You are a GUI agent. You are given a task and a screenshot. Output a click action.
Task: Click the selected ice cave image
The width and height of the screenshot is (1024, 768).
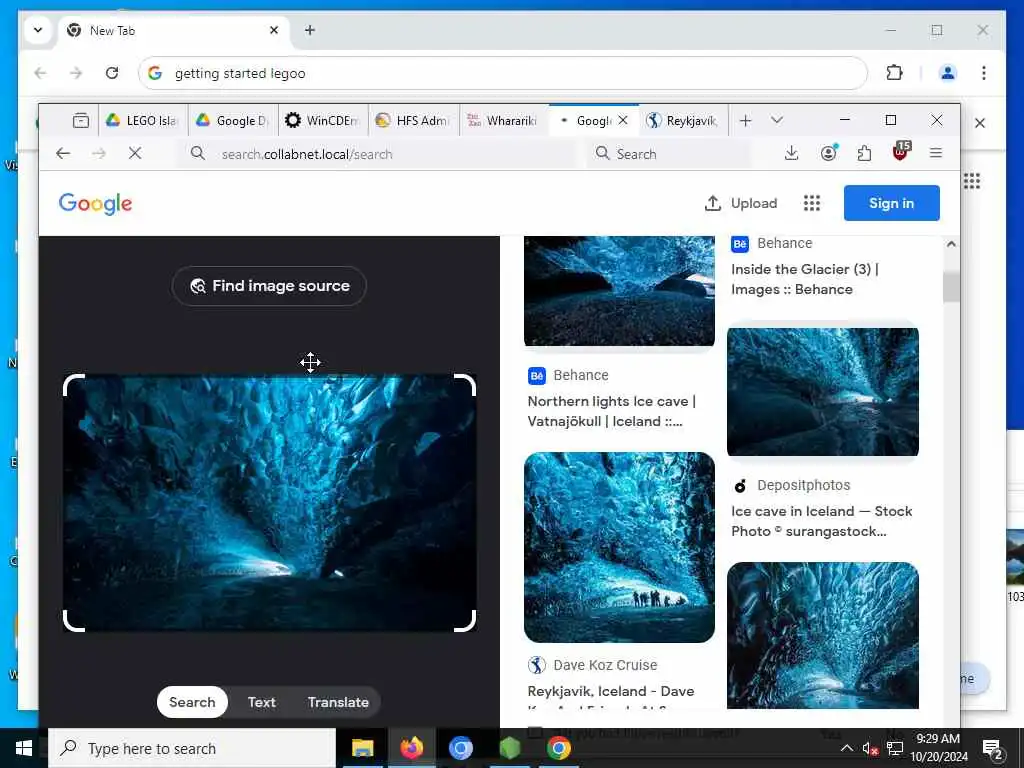(269, 503)
